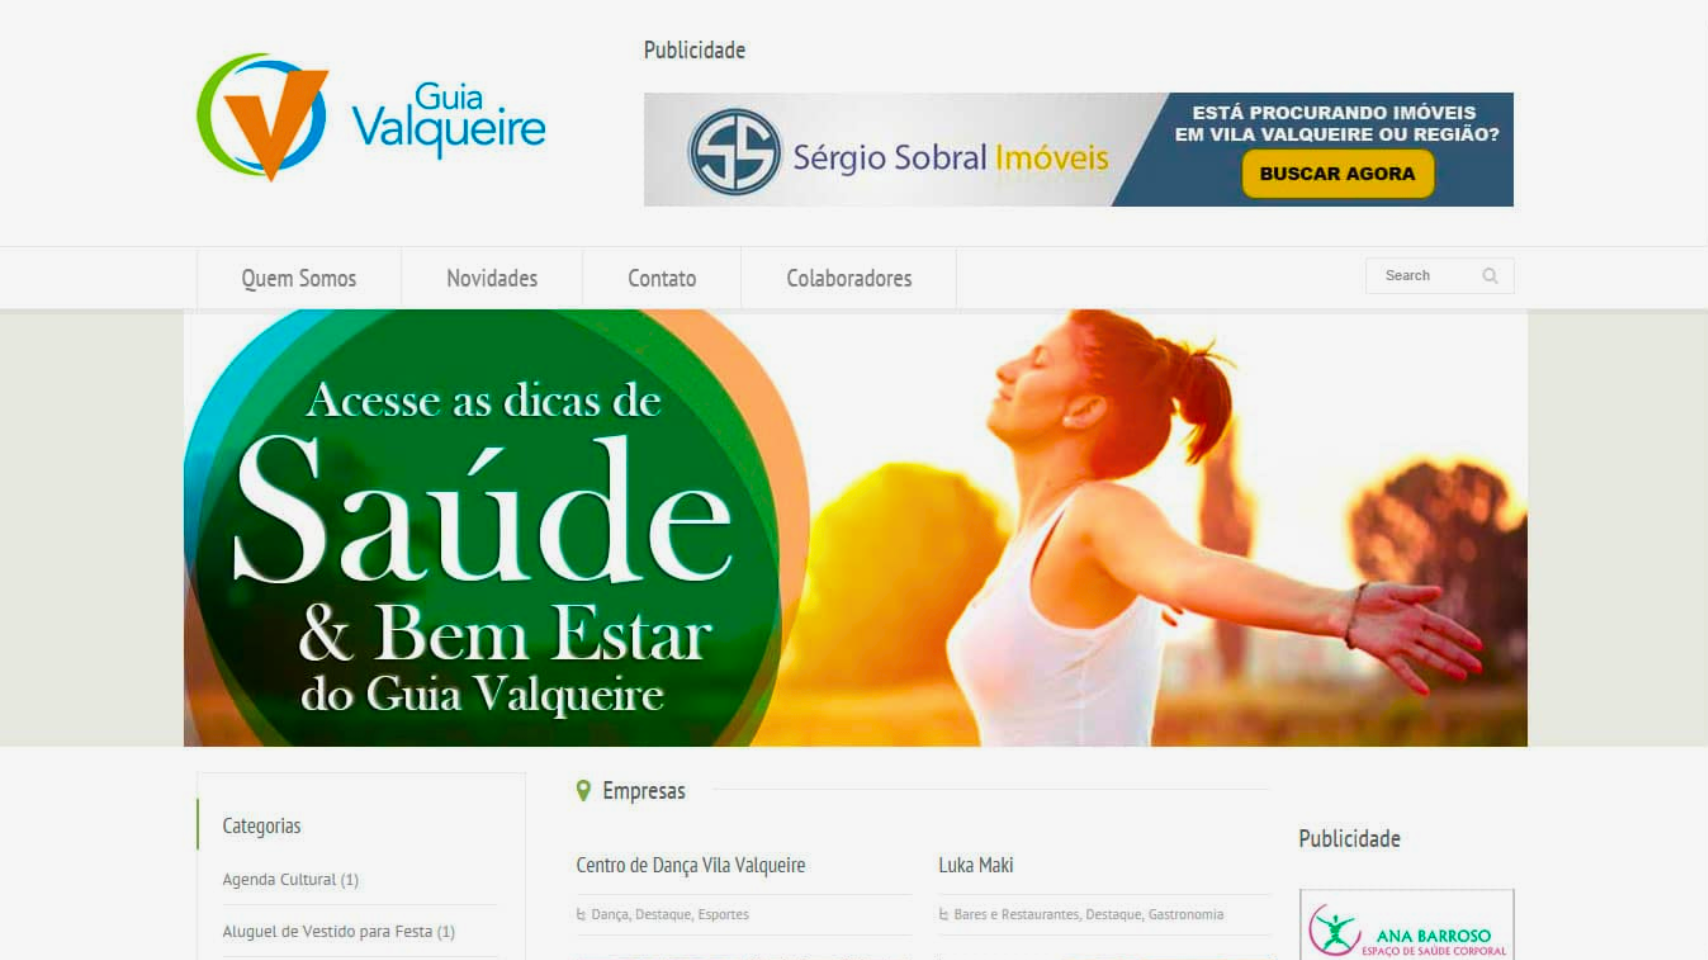The width and height of the screenshot is (1708, 960).
Task: Click the Saúde & Bem Estar banner
Action: [855, 527]
